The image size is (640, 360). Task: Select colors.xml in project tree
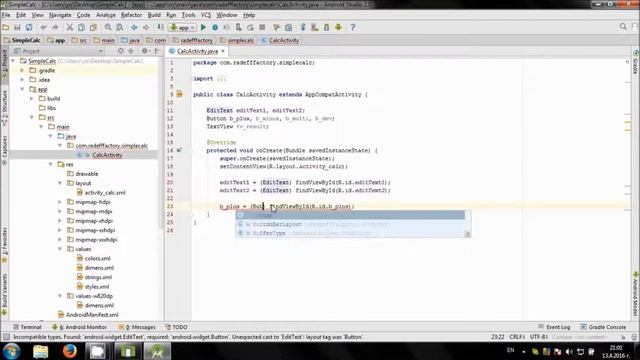click(x=98, y=258)
